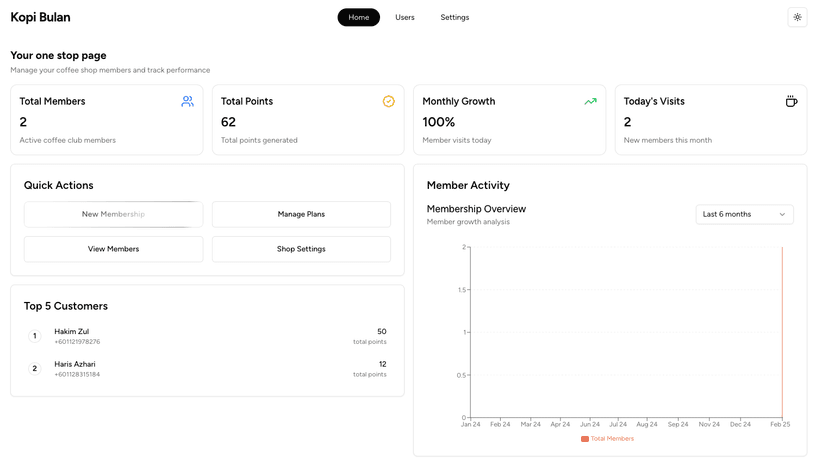Click the Feb 25 bar in chart
The height and width of the screenshot is (474, 828).
(x=782, y=332)
